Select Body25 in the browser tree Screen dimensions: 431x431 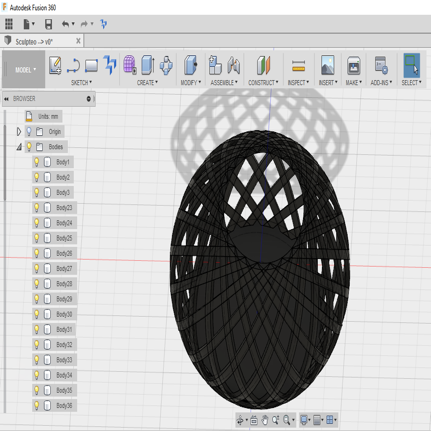click(x=64, y=238)
